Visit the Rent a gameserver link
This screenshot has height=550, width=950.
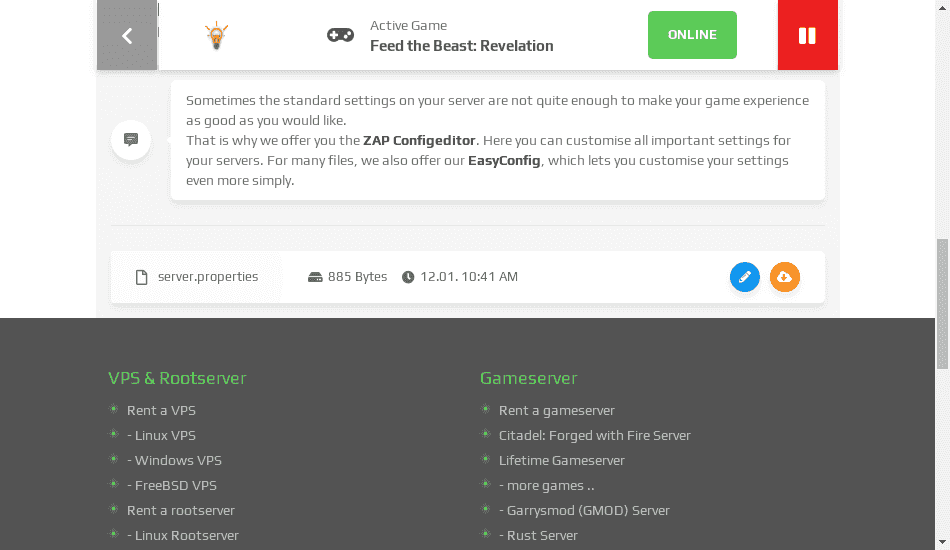[557, 410]
